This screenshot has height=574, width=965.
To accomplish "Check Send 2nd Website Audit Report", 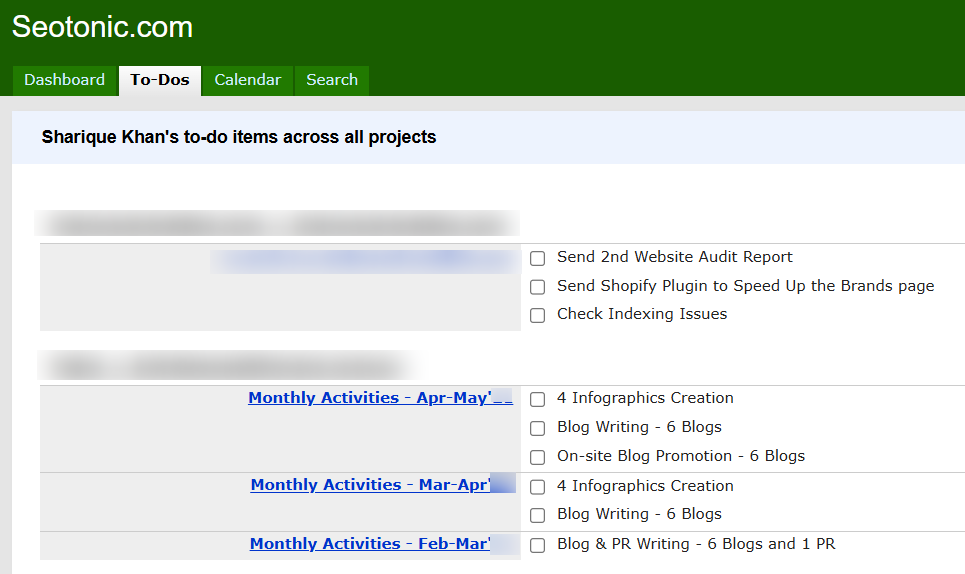I will coord(537,258).
